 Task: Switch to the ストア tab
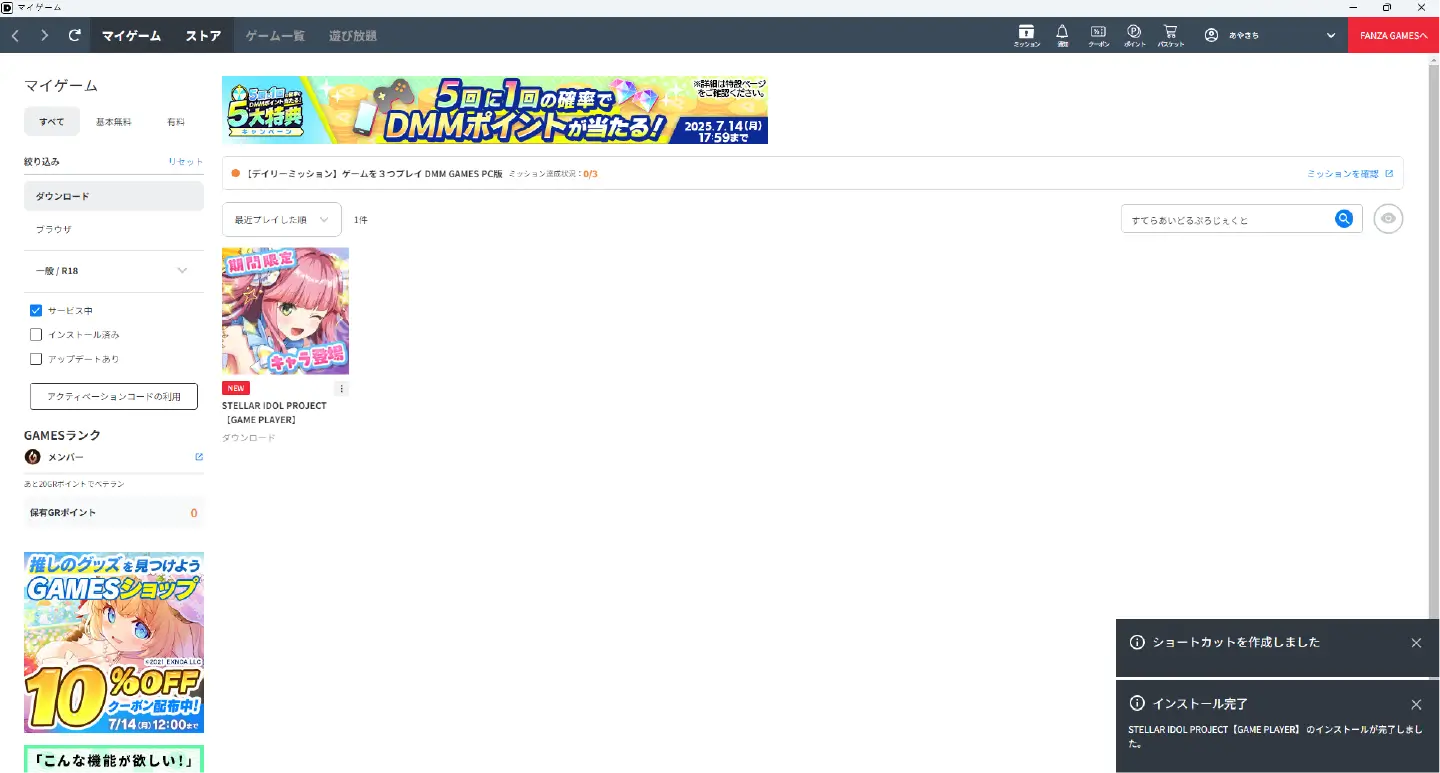[203, 35]
